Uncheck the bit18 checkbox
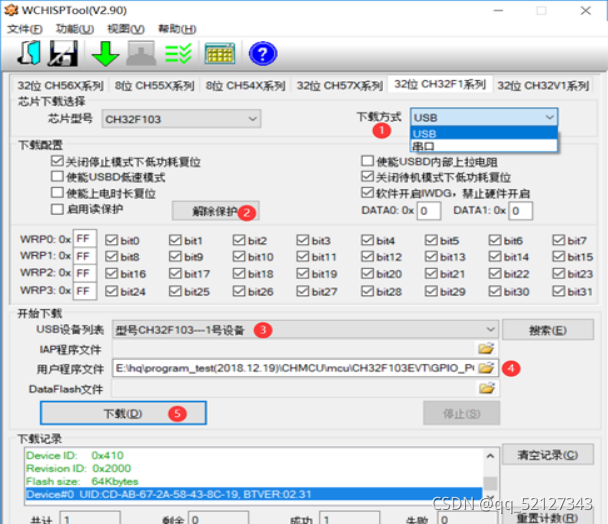The image size is (608, 524). pyautogui.click(x=239, y=273)
